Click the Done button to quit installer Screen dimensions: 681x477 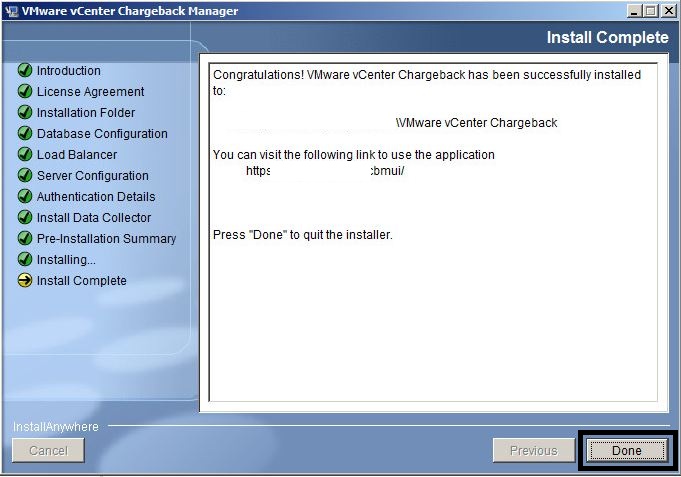[x=627, y=450]
